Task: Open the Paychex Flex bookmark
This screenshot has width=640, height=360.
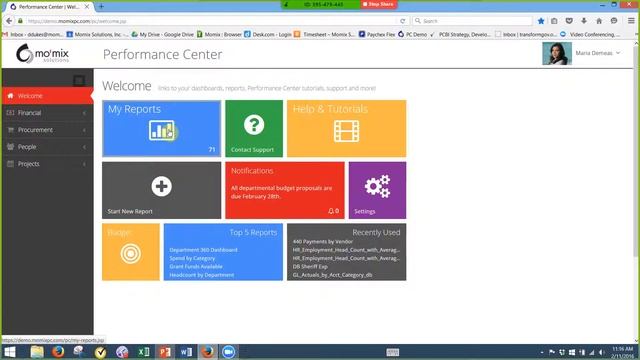Action: click(377, 35)
